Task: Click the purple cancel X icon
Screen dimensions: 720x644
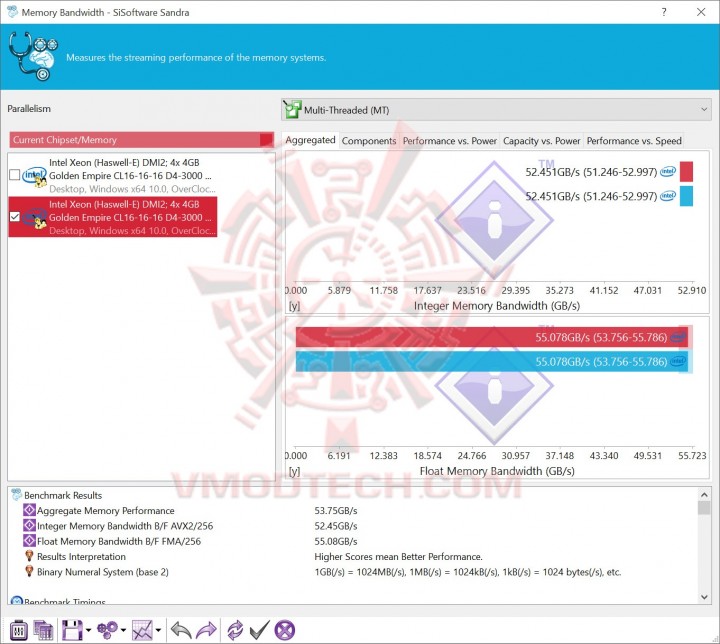Action: click(285, 630)
